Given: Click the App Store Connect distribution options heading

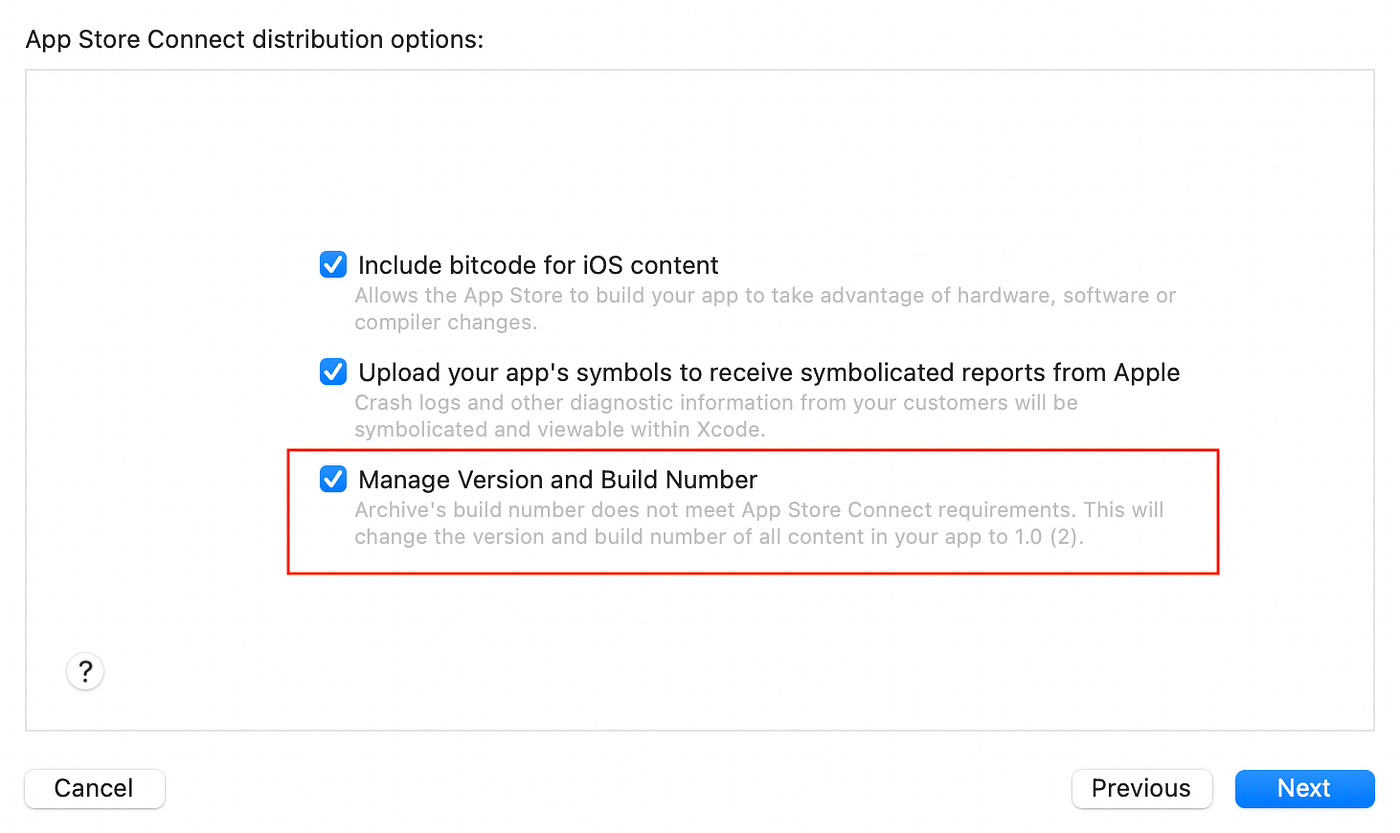Looking at the screenshot, I should [255, 39].
